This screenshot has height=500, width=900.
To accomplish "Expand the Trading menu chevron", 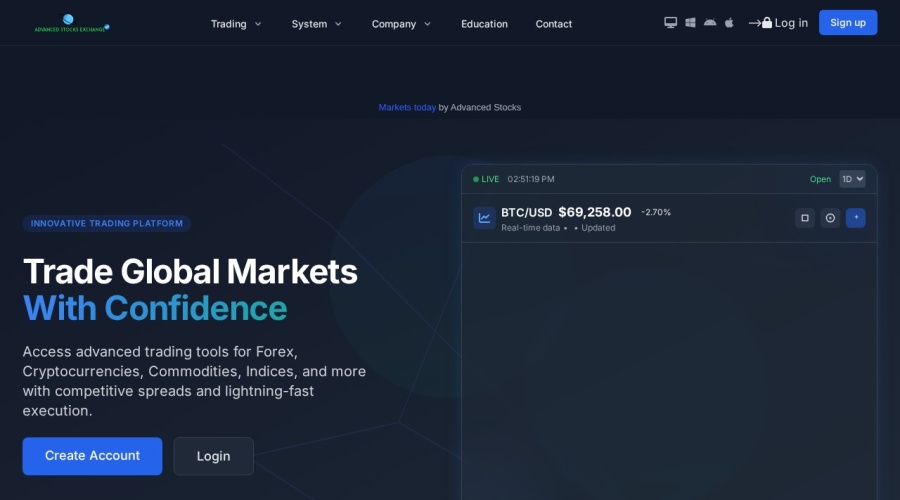I will click(x=258, y=24).
